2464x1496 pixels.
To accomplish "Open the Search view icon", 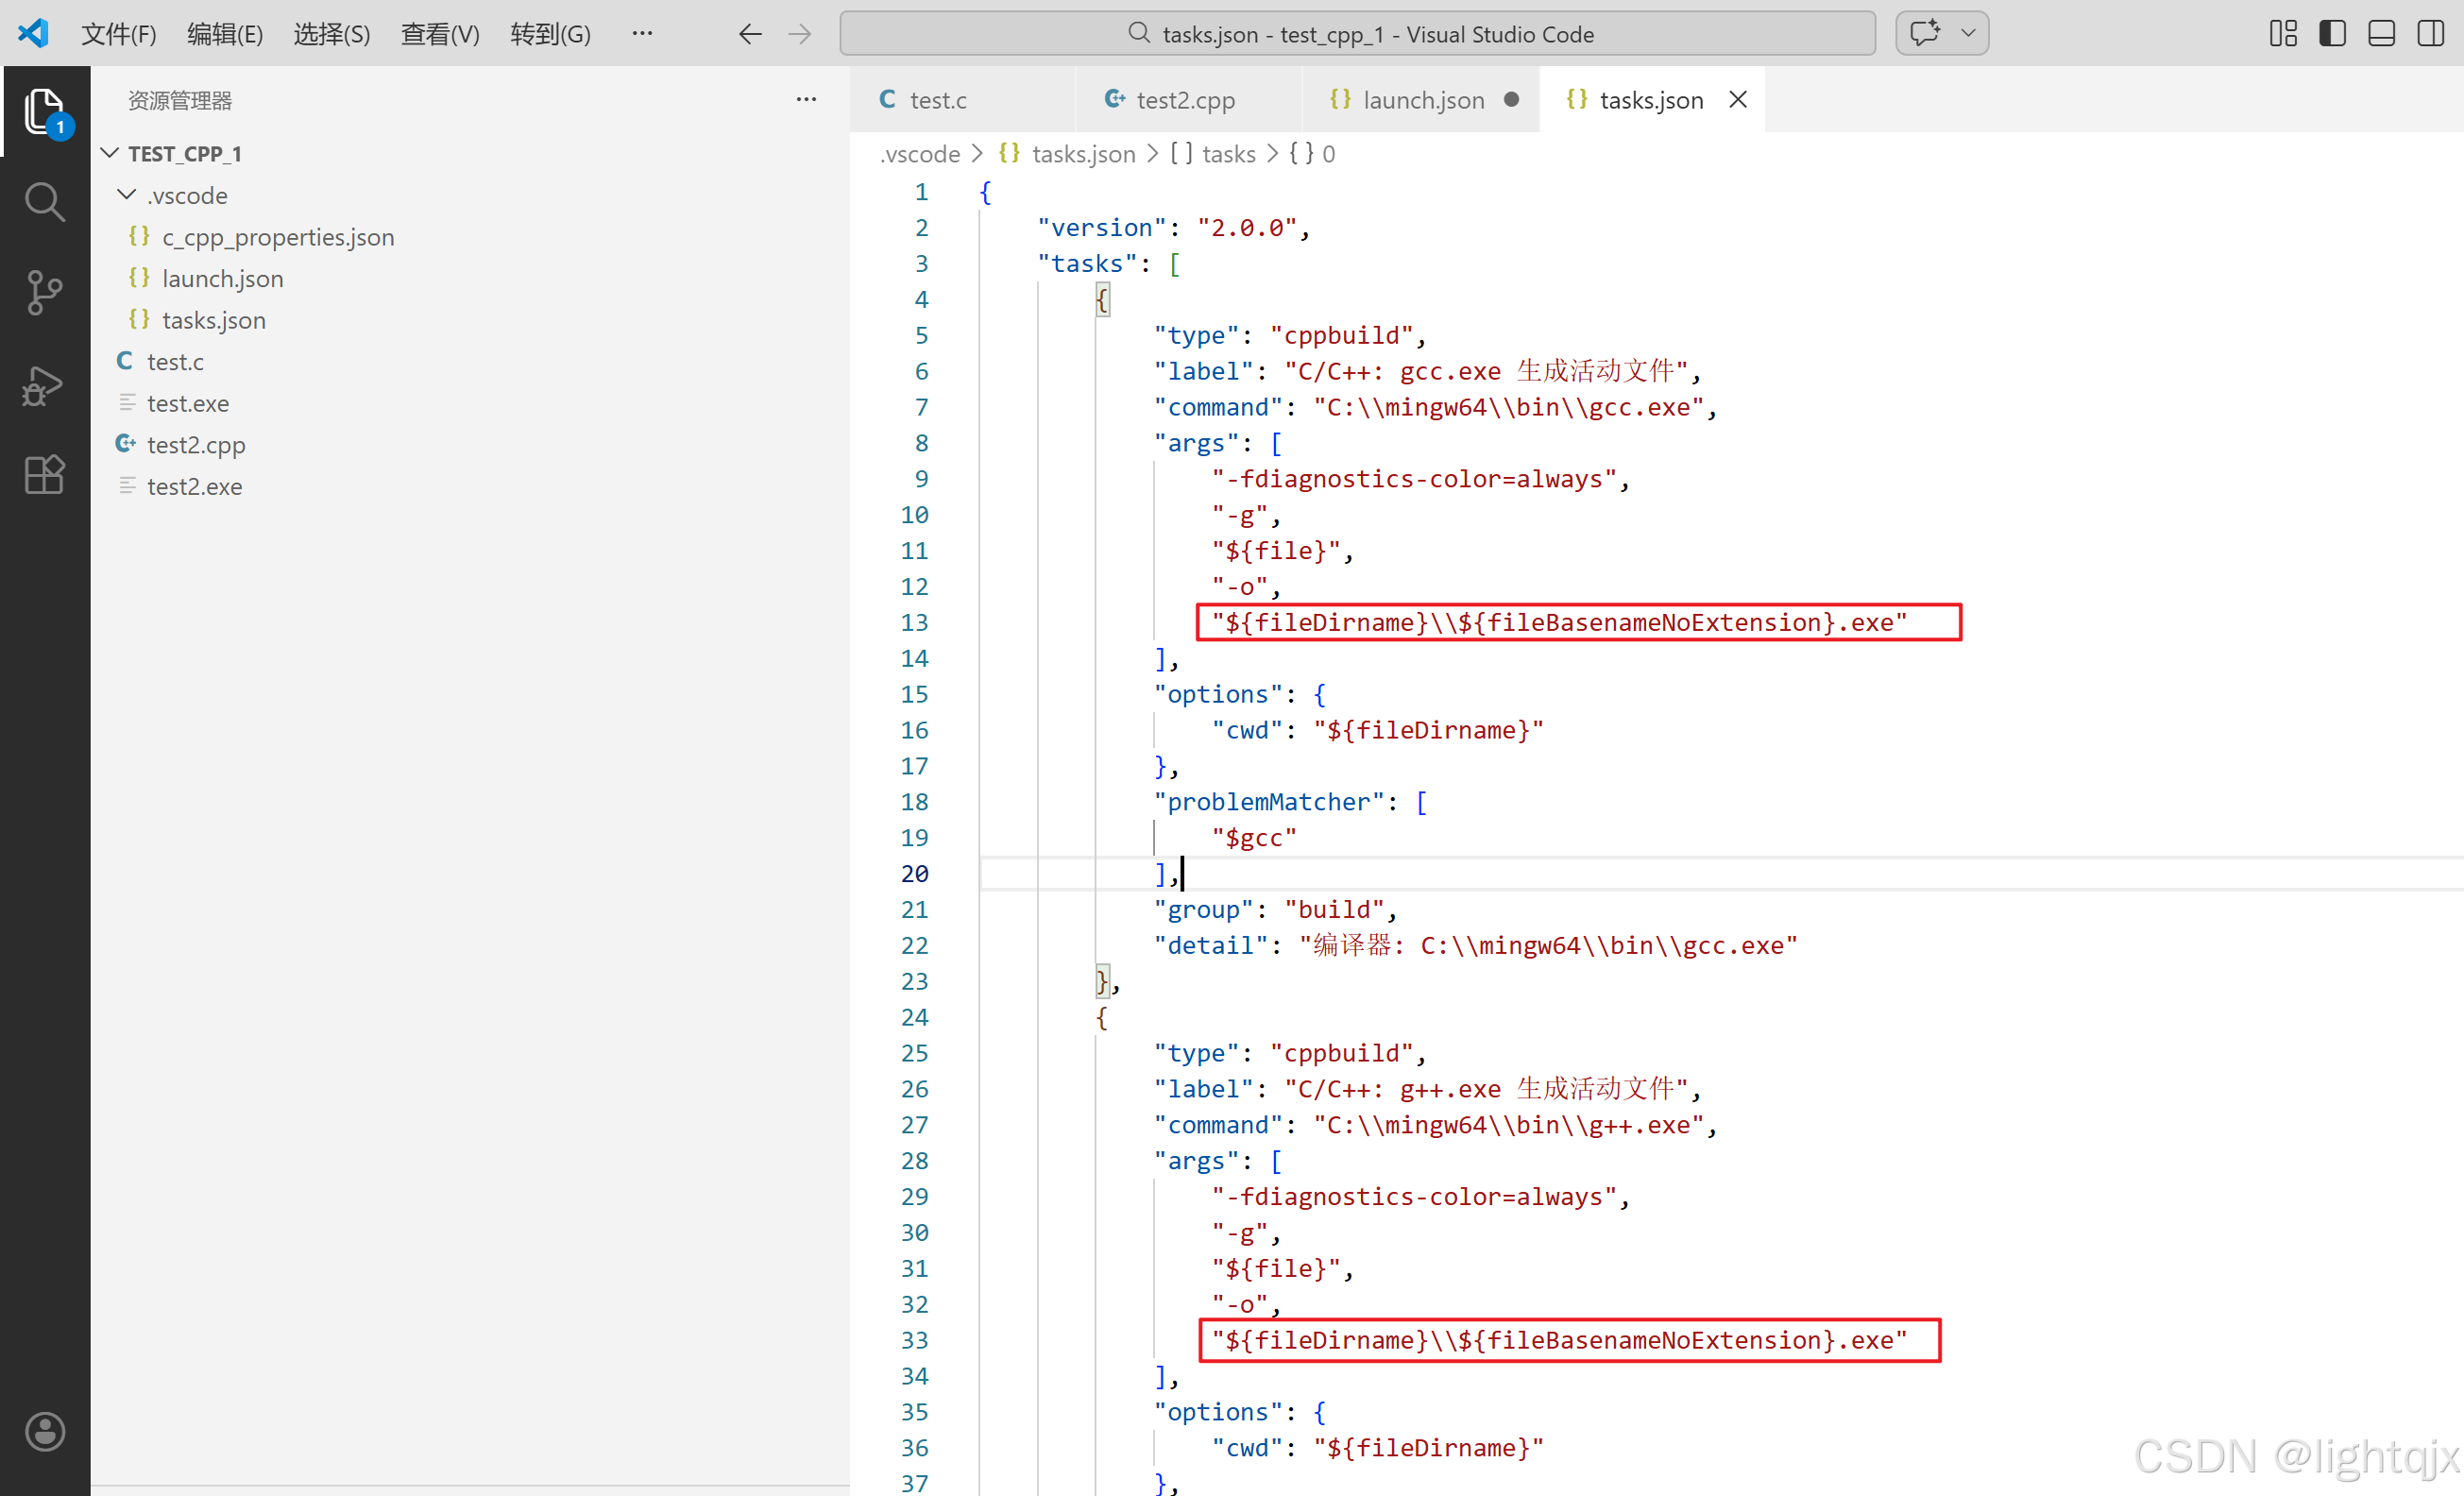I will pos(45,202).
